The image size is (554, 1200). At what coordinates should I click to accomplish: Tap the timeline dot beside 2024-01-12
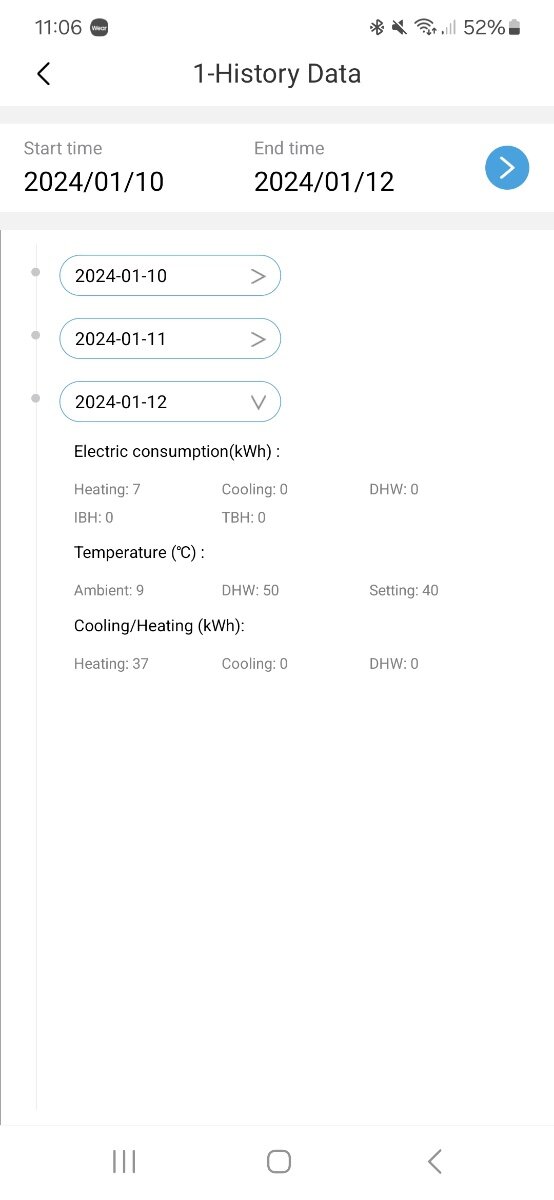(36, 398)
